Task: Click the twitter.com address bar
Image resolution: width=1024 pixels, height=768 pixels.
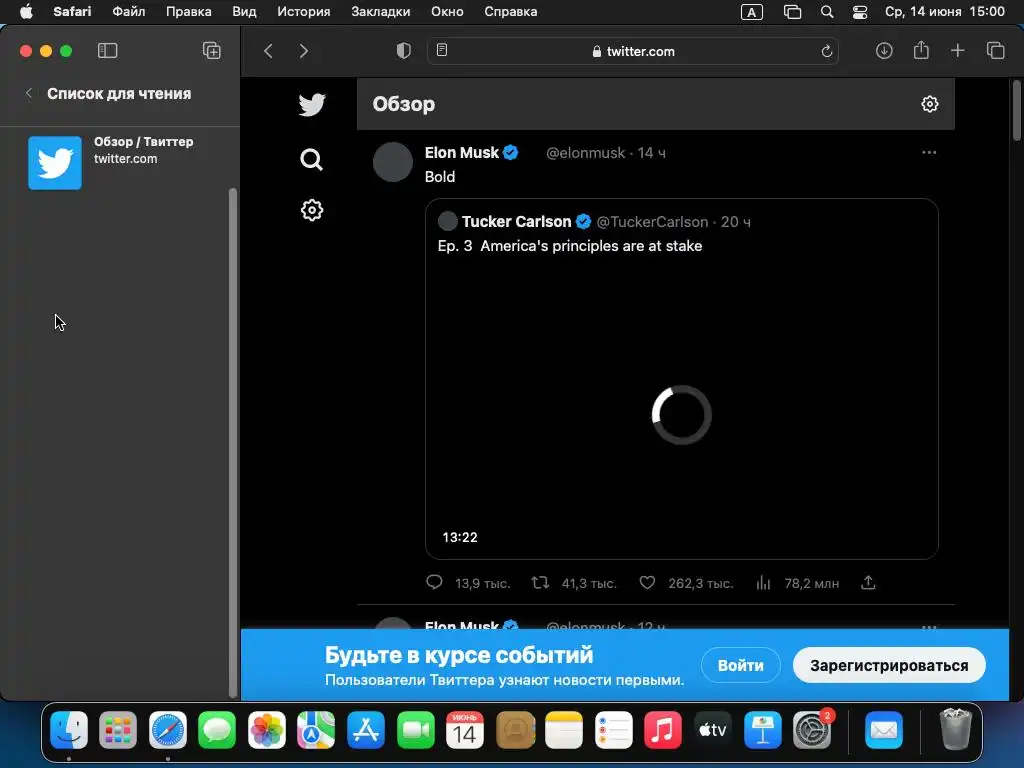Action: click(x=633, y=51)
